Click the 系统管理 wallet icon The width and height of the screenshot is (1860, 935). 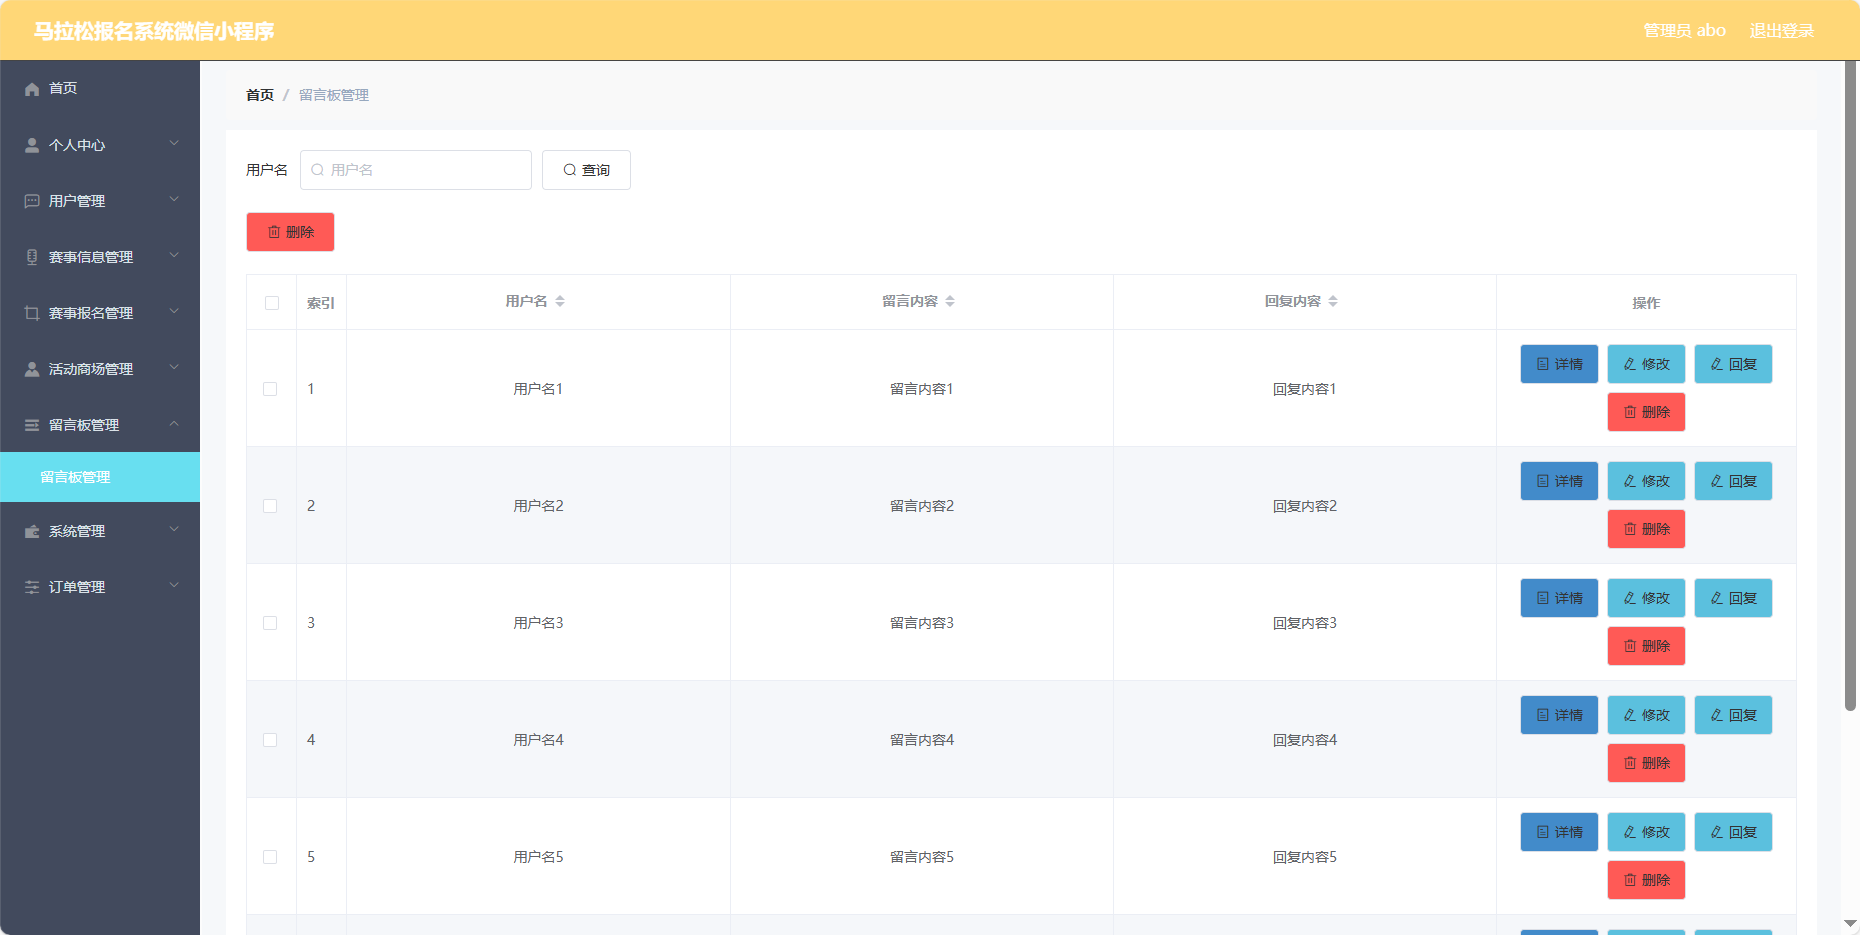(x=32, y=531)
